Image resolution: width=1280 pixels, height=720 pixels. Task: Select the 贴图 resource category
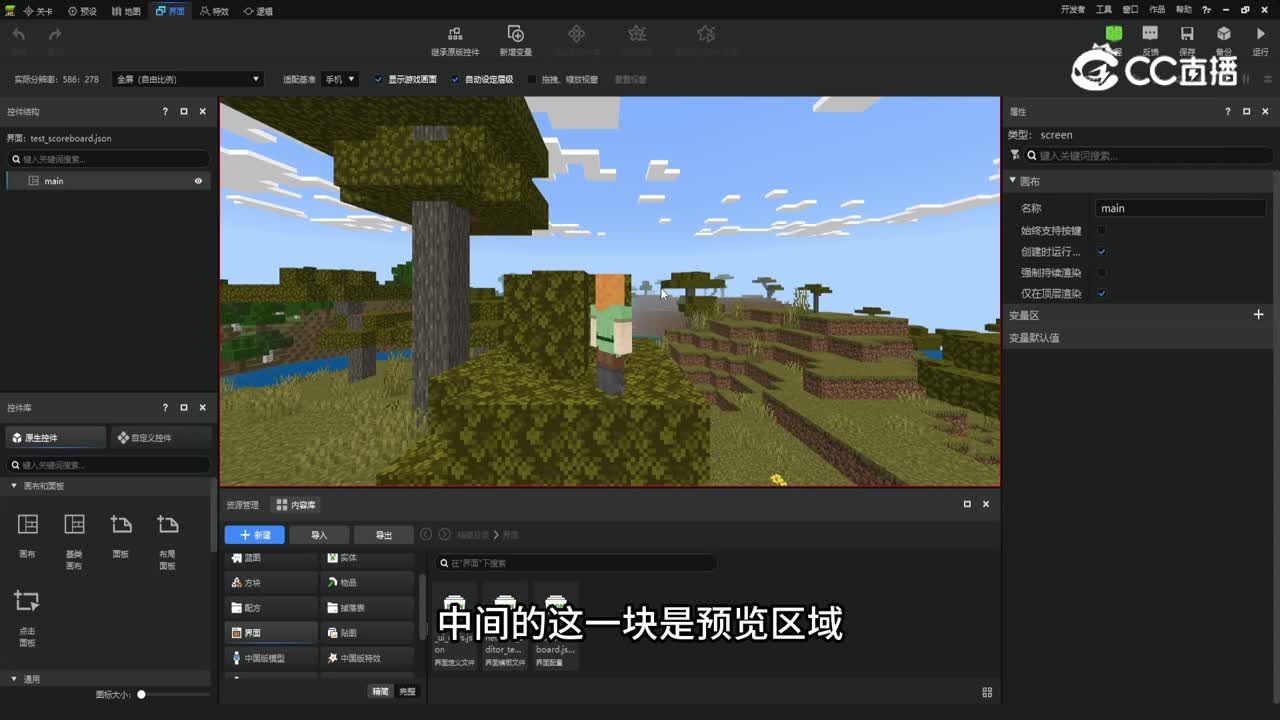point(367,633)
